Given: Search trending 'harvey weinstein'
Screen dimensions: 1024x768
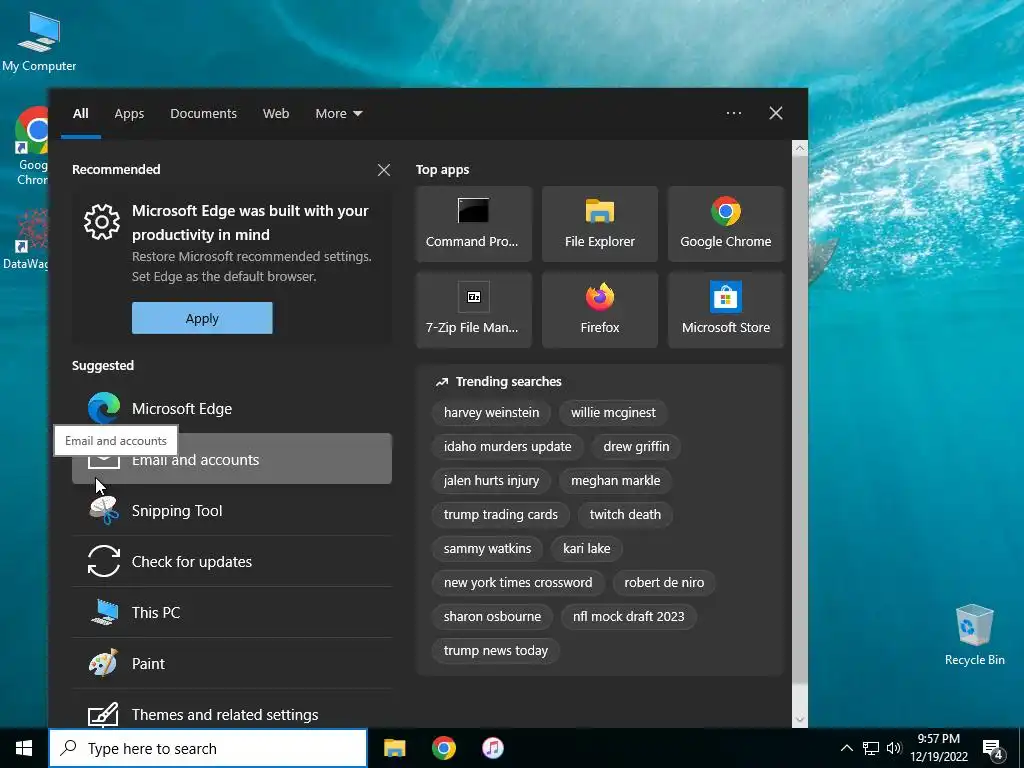Looking at the screenshot, I should (491, 412).
